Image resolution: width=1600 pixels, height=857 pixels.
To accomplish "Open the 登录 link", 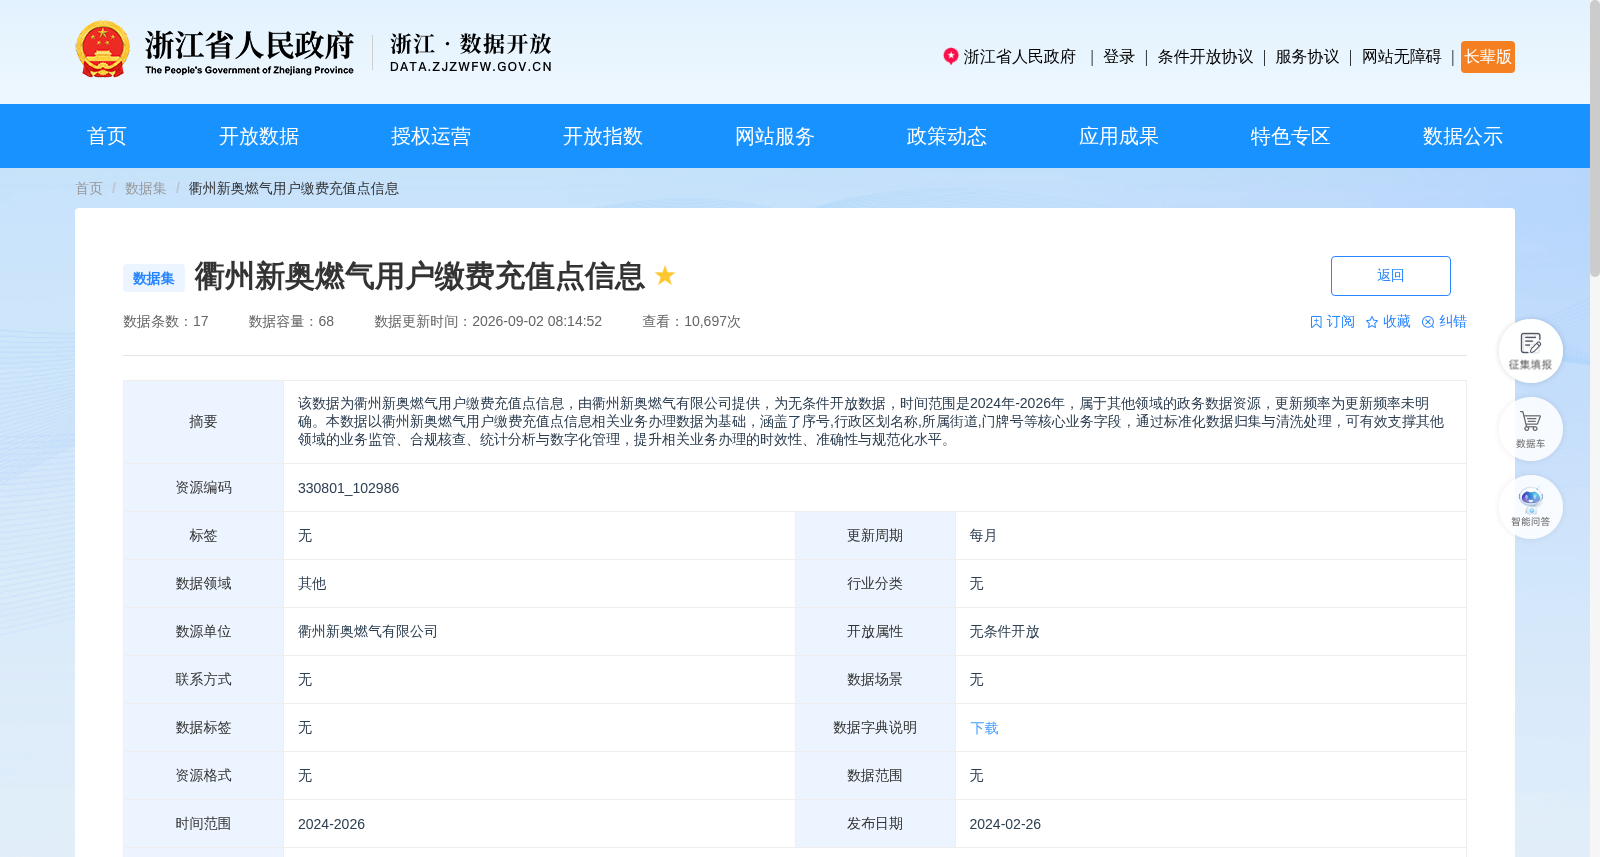I will pyautogui.click(x=1119, y=57).
